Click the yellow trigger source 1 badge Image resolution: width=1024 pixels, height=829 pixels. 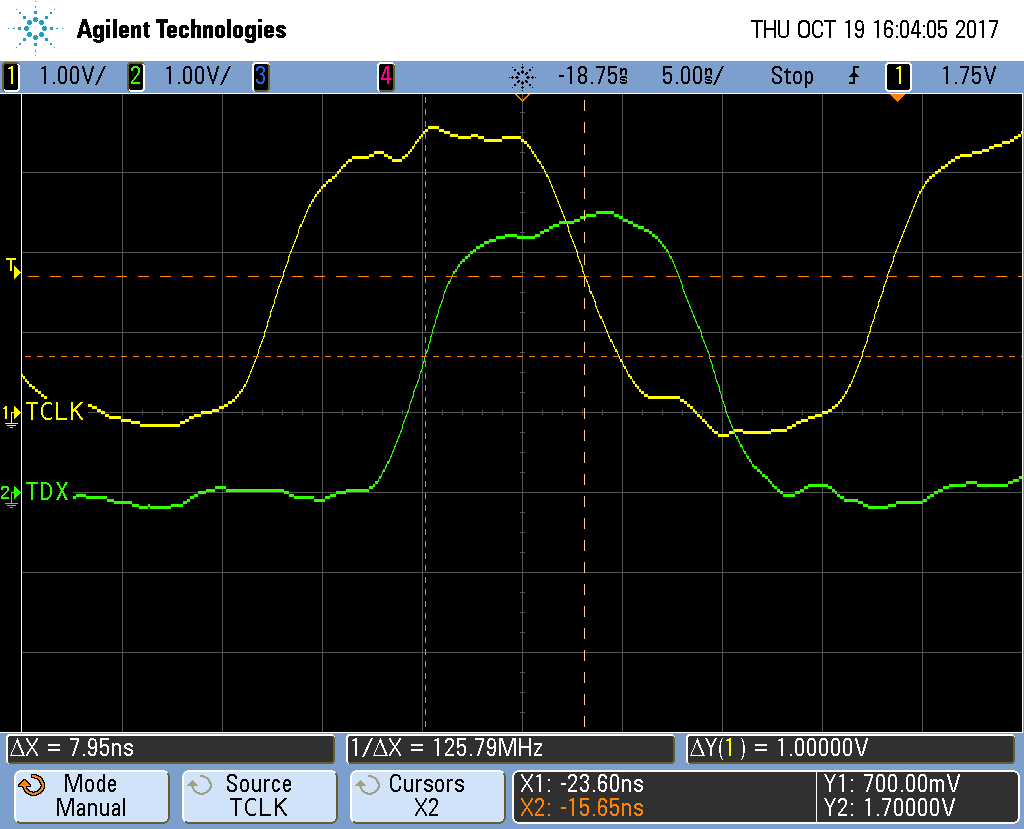coord(897,76)
